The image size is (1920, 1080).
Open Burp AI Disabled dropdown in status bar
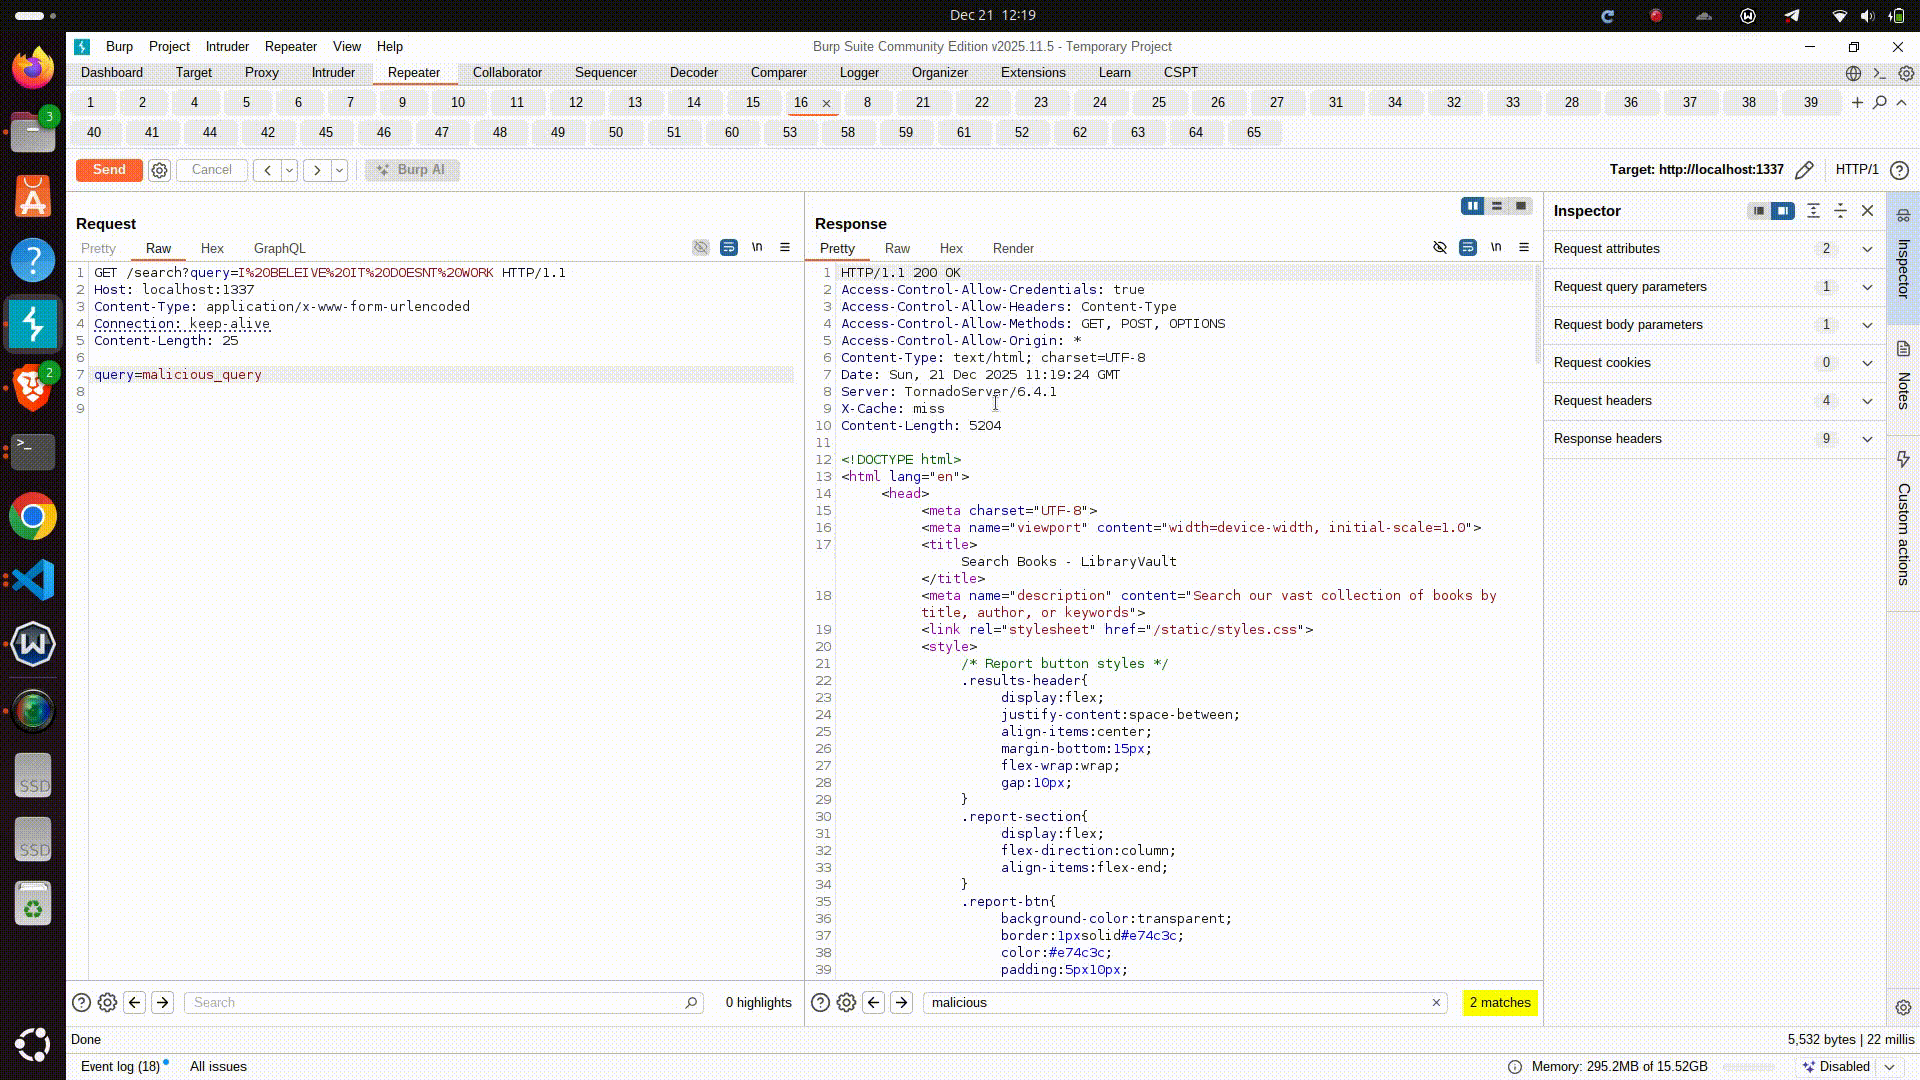click(x=1889, y=1067)
